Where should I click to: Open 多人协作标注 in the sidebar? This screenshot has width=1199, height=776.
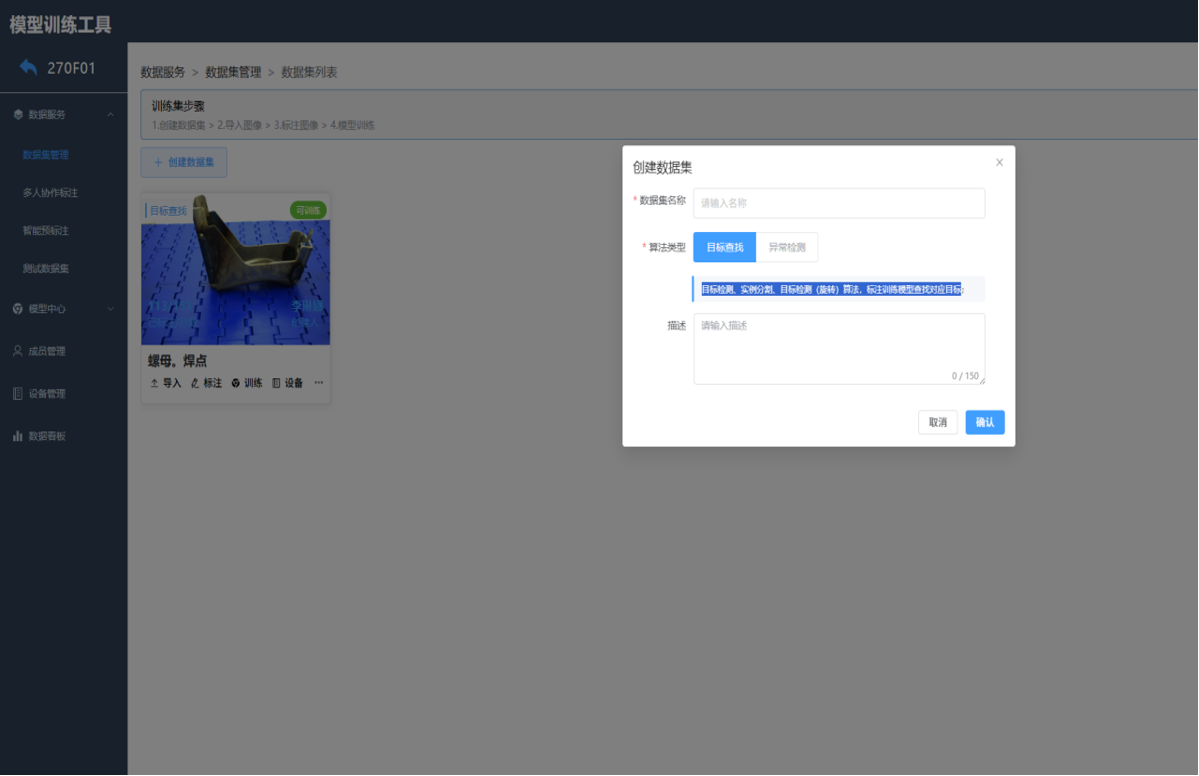pyautogui.click(x=50, y=193)
